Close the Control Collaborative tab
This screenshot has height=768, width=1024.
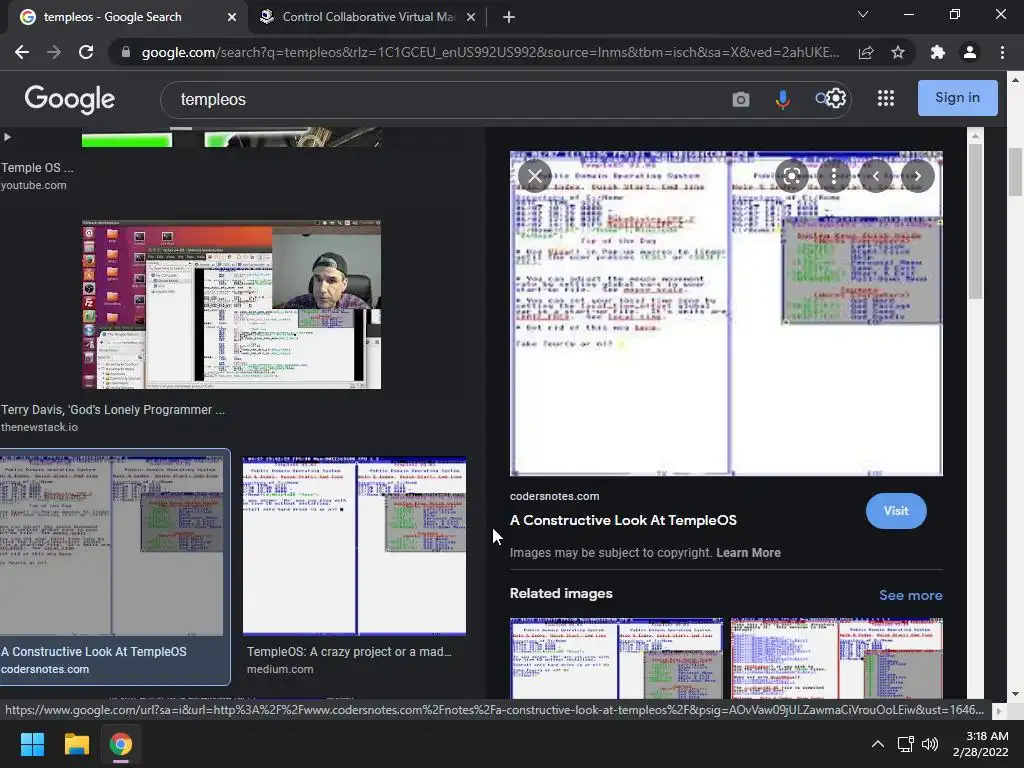[x=471, y=17]
